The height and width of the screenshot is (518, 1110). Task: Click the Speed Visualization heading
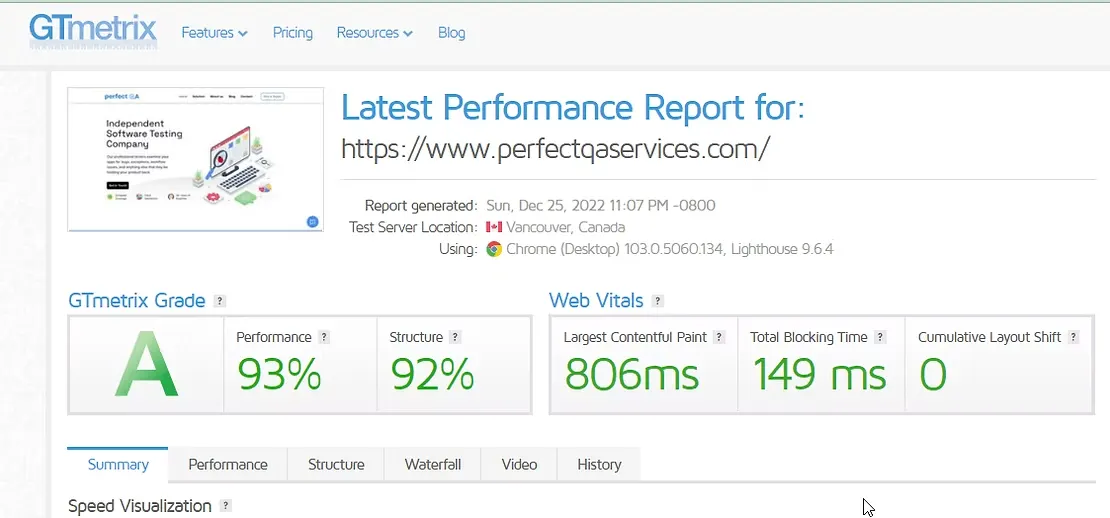click(x=139, y=506)
